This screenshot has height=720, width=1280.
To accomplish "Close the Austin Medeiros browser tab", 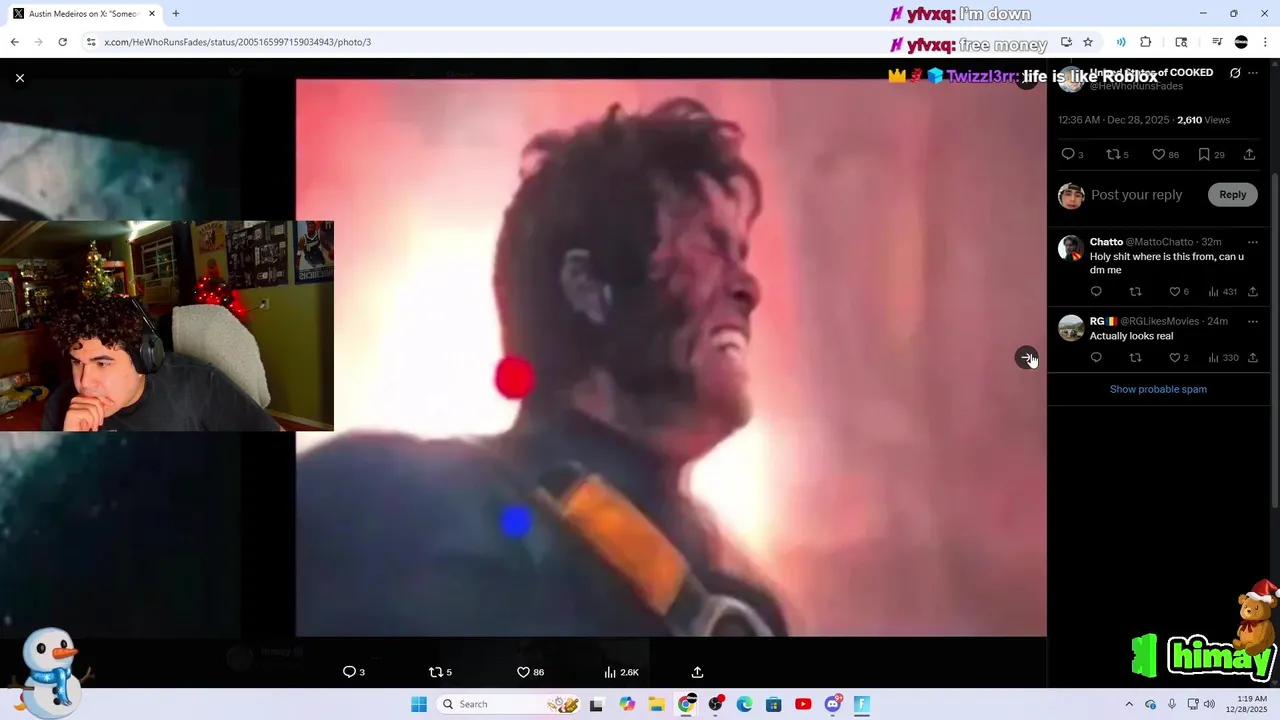I will pos(152,14).
